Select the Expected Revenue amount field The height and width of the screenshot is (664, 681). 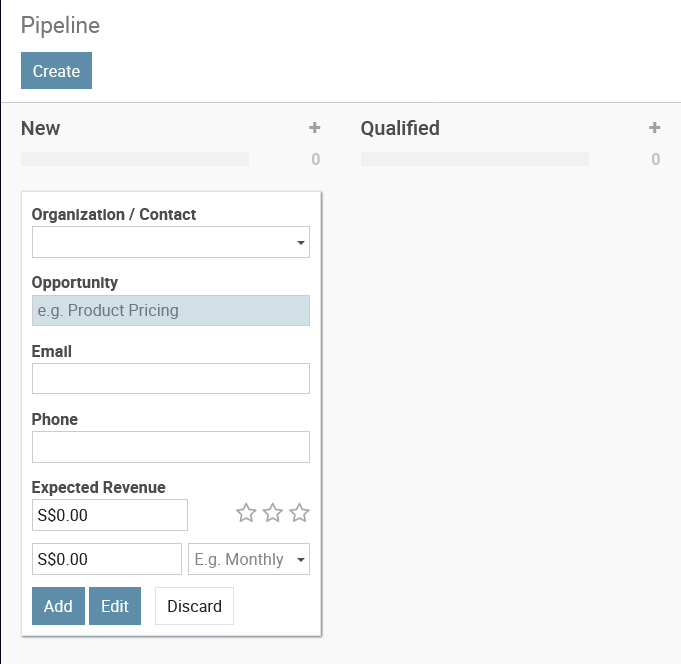pyautogui.click(x=110, y=515)
